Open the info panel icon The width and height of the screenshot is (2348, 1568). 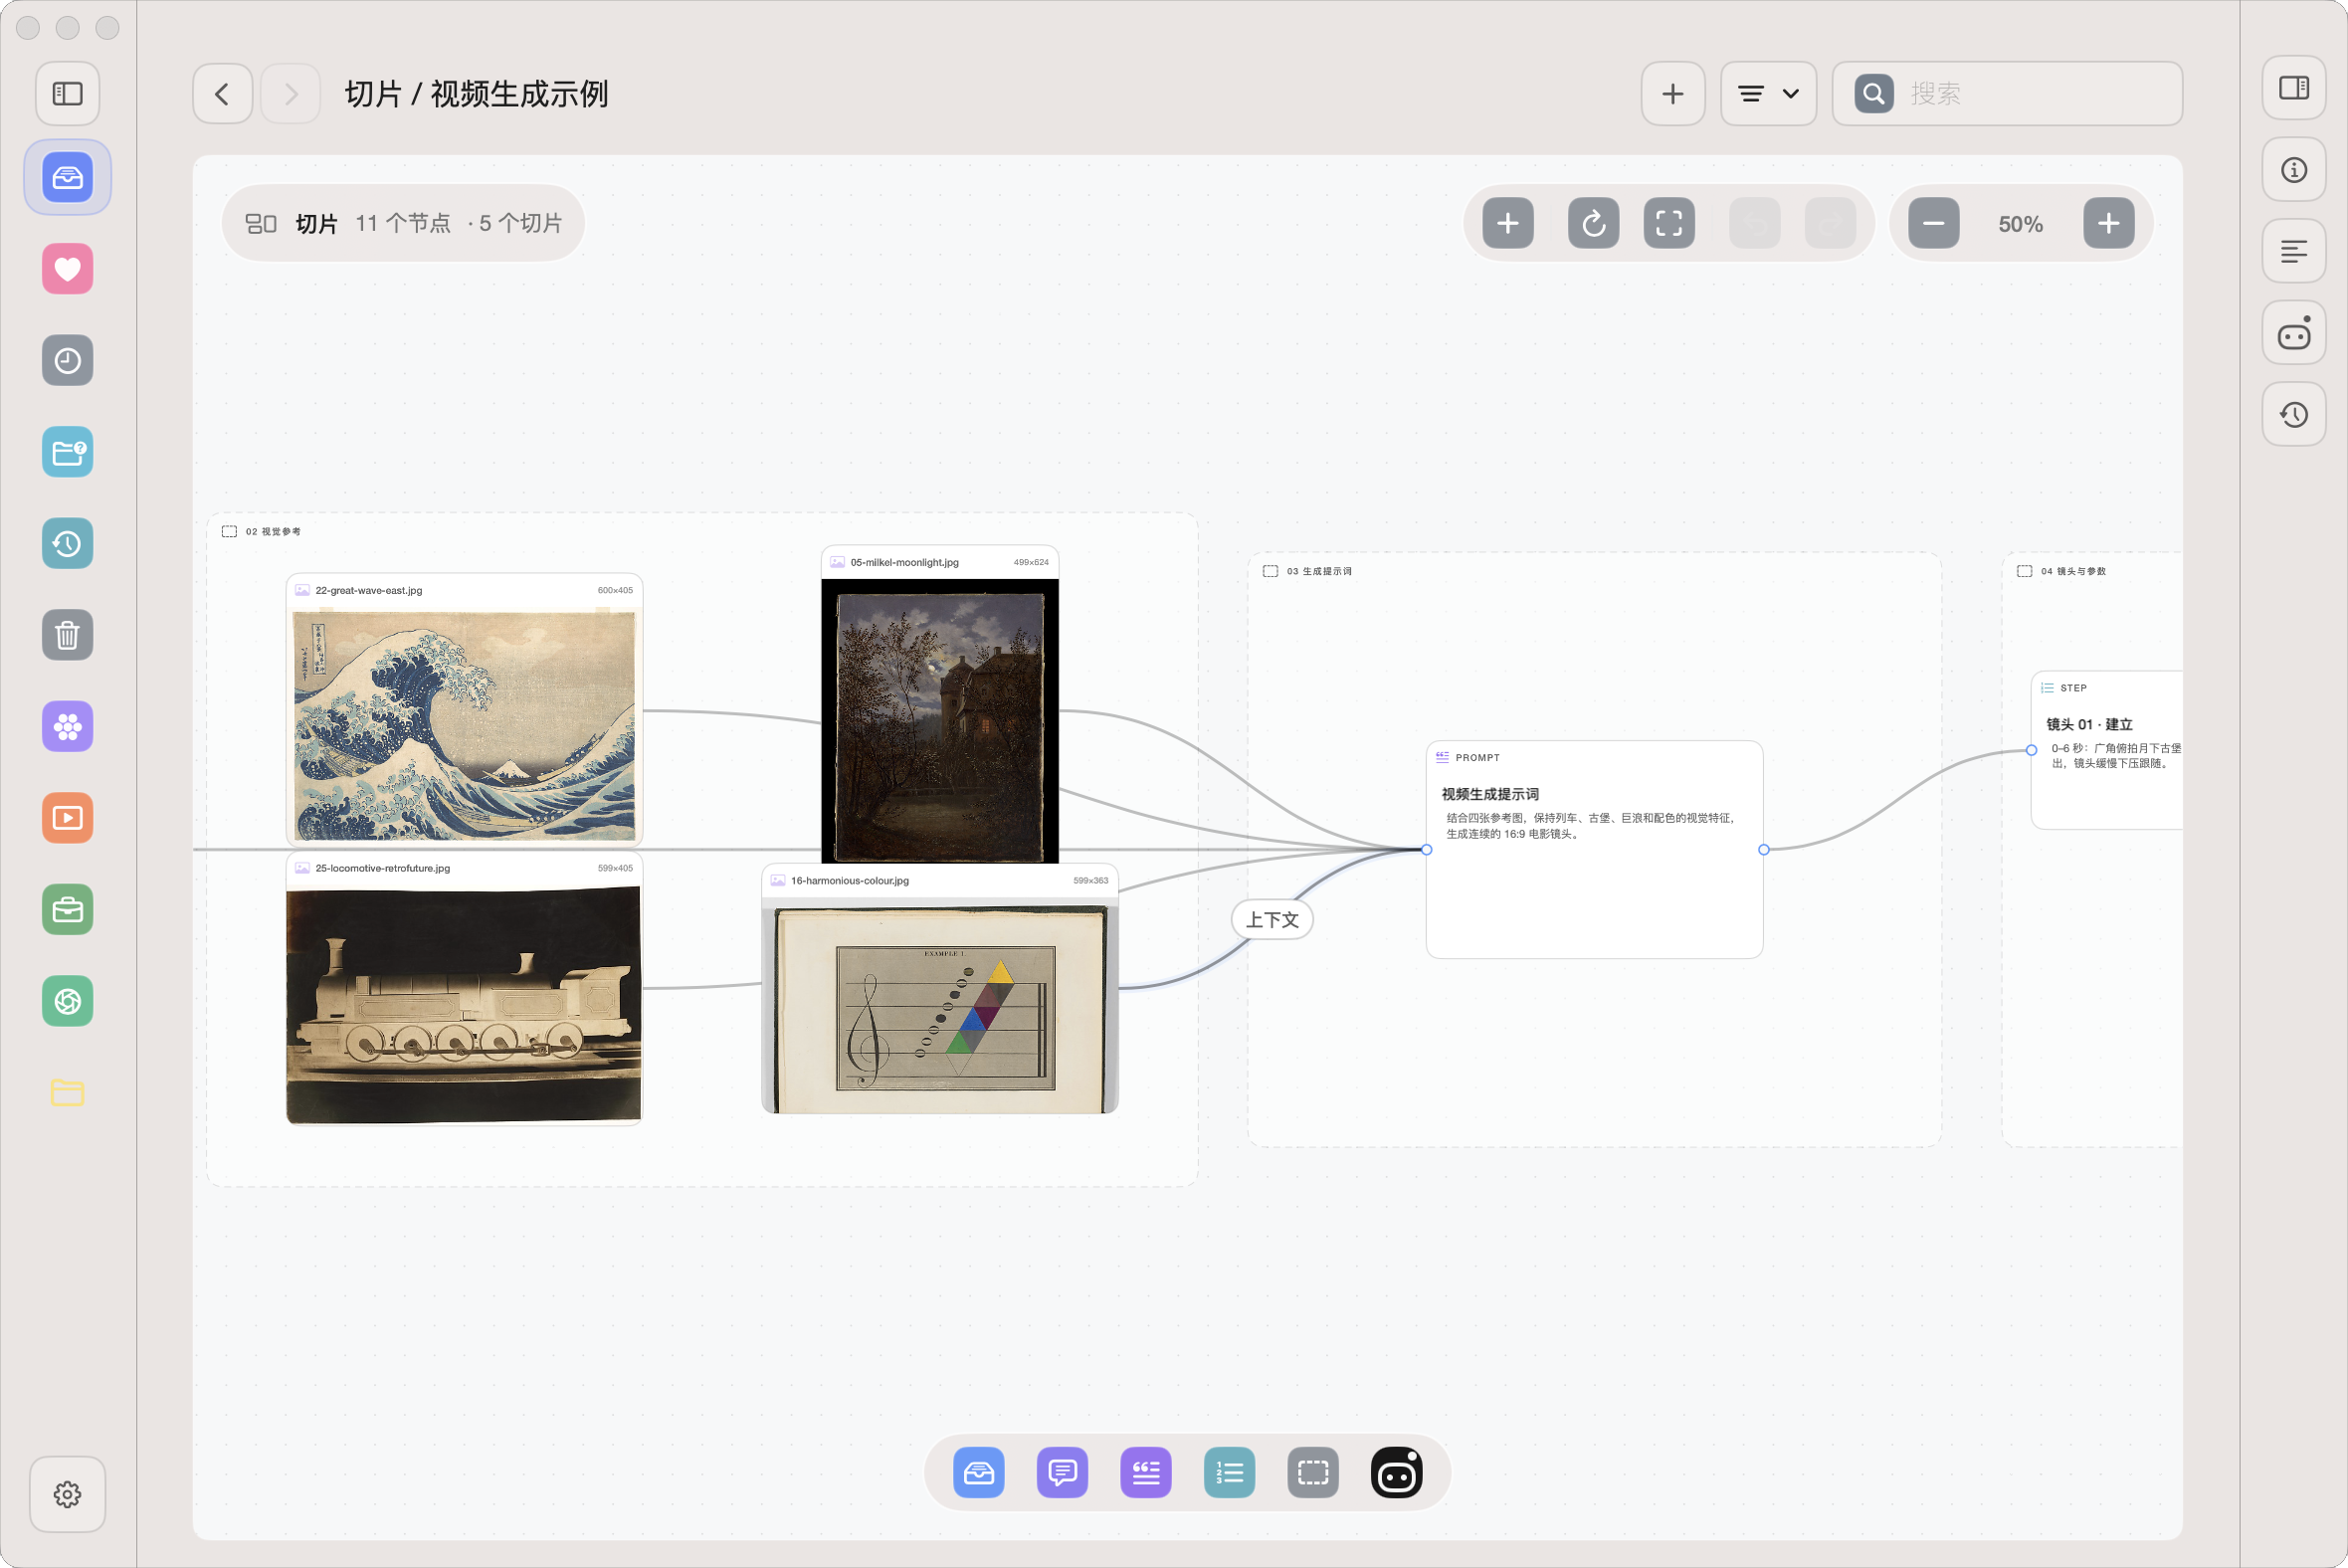pos(2294,170)
